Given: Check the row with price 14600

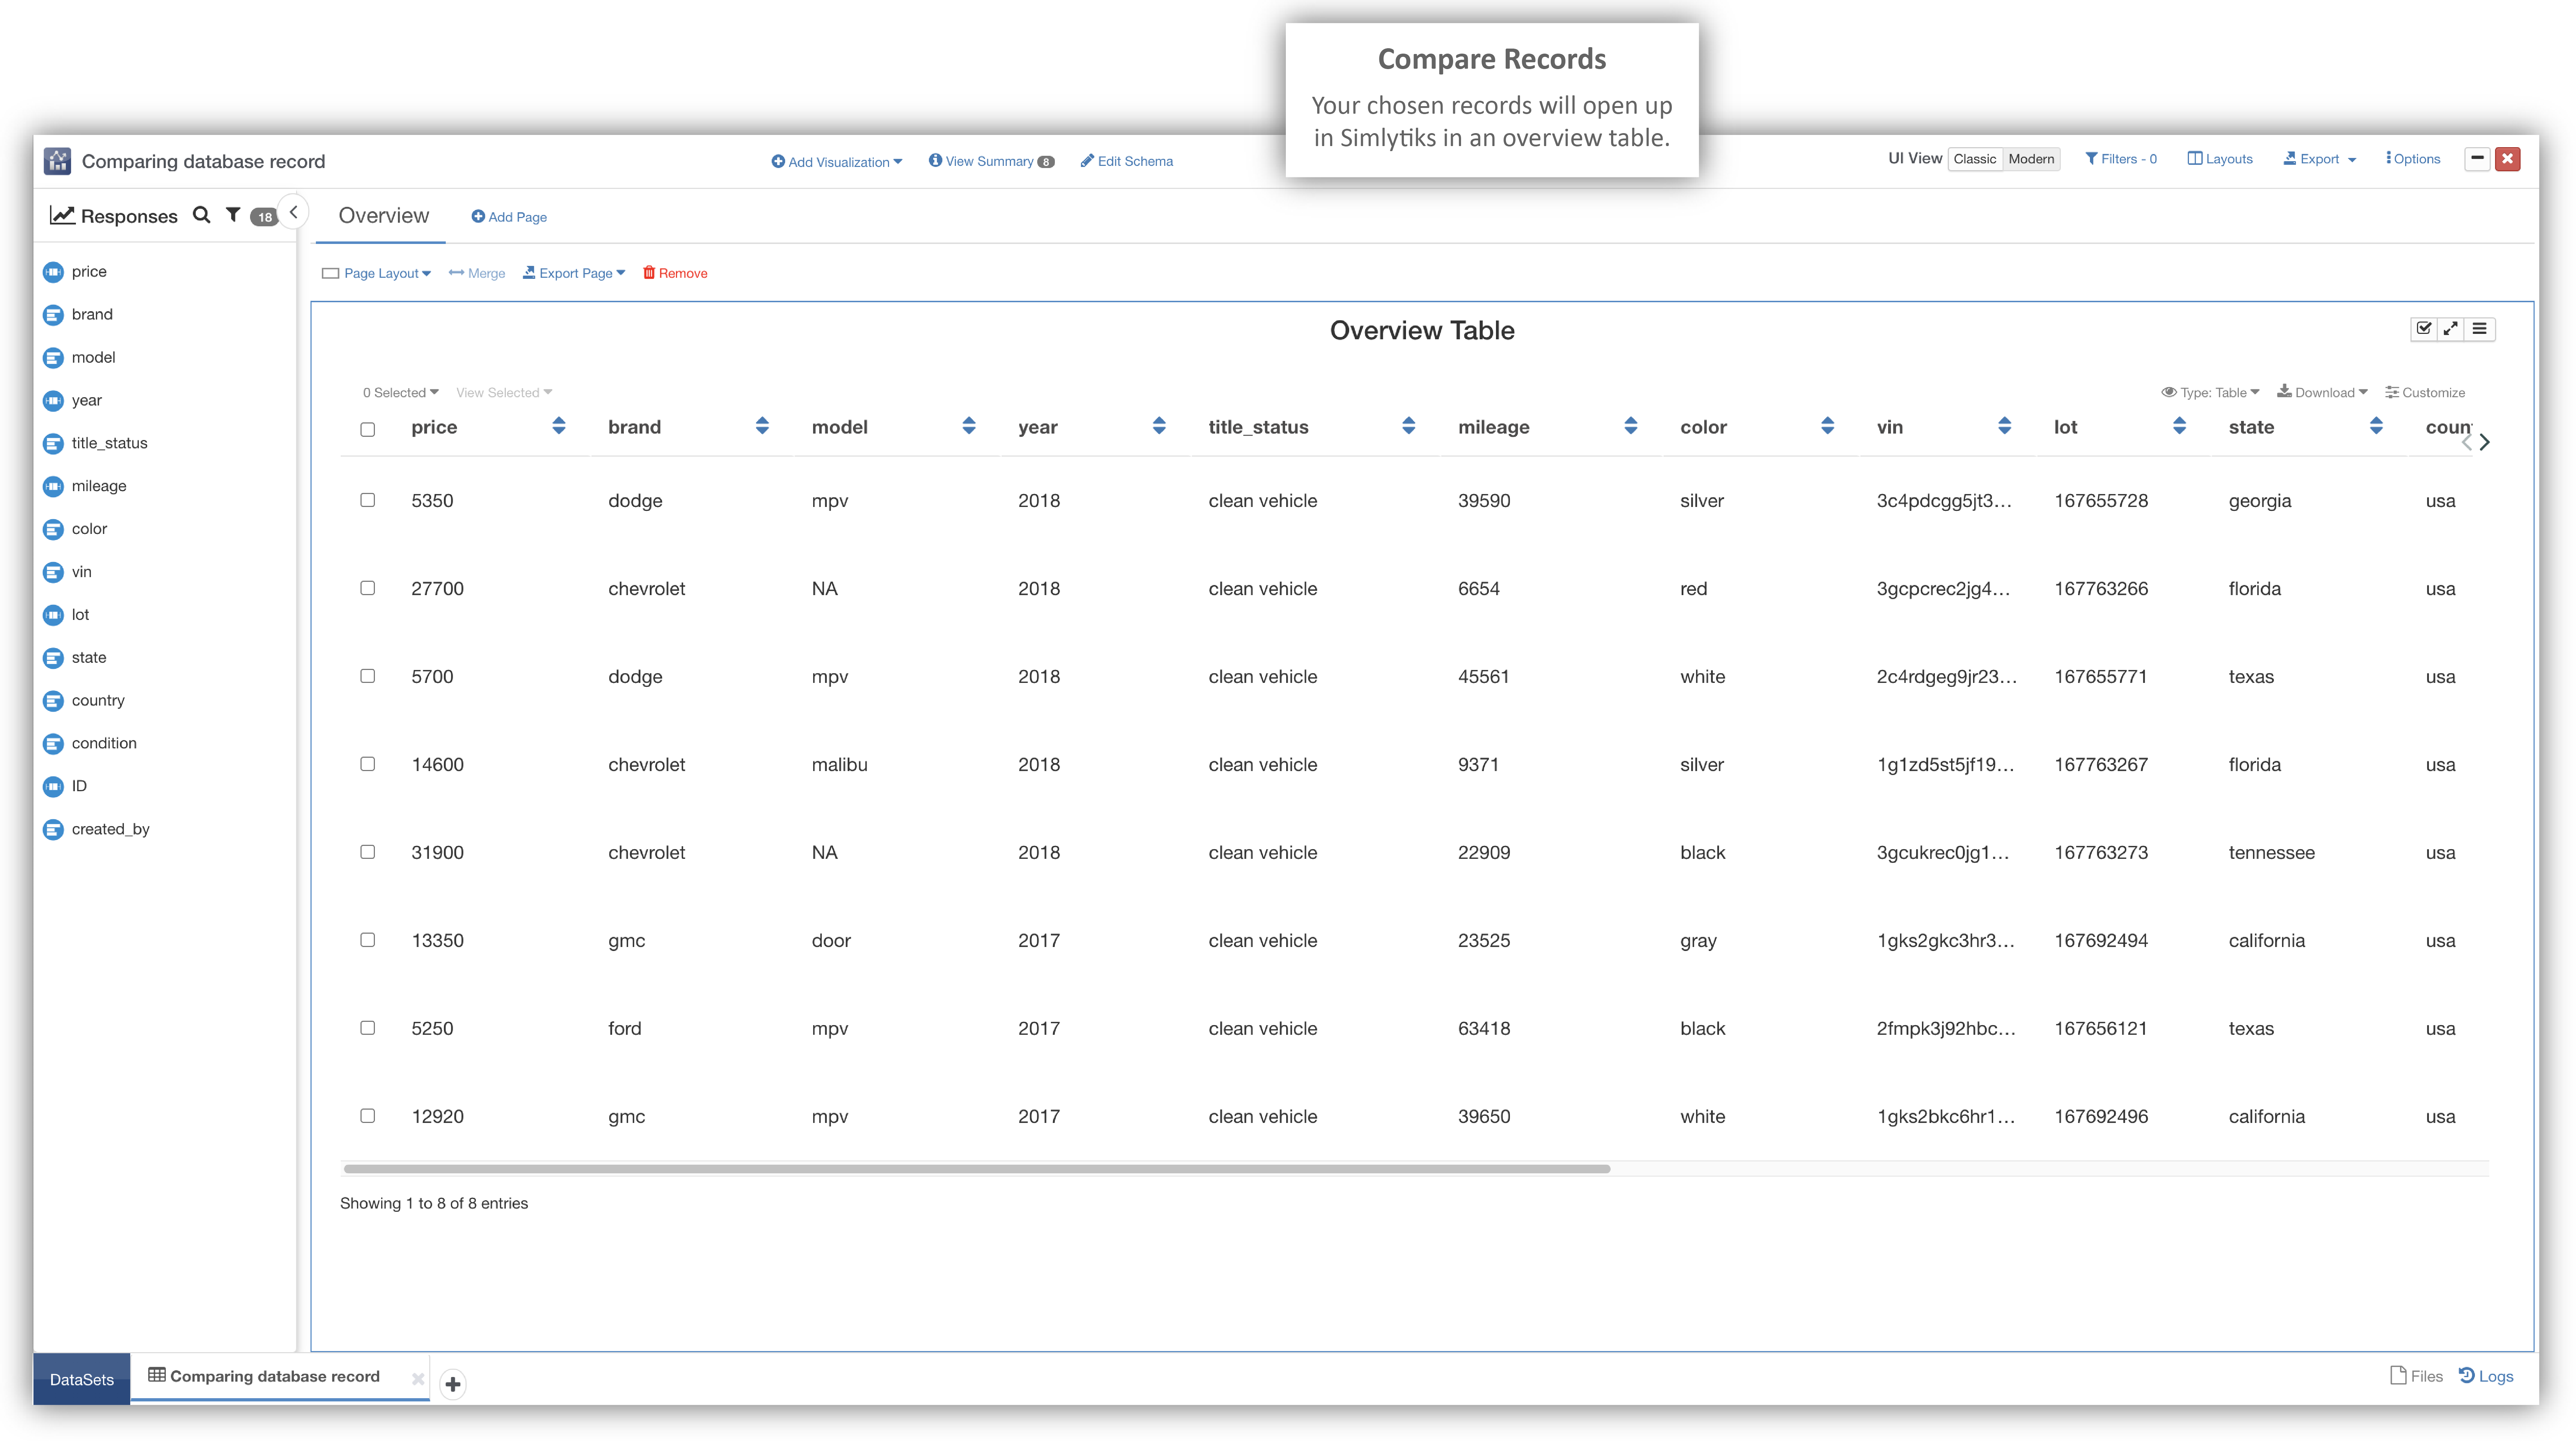Looking at the screenshot, I should click(368, 764).
